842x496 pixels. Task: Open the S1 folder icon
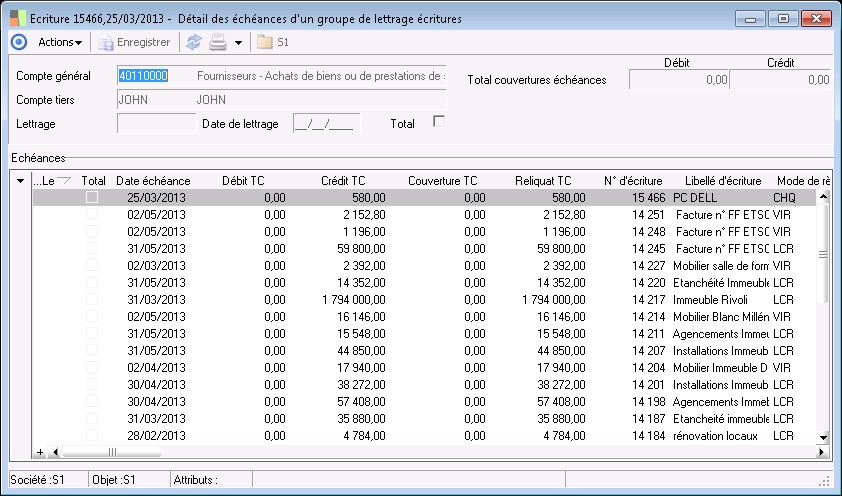[x=265, y=42]
